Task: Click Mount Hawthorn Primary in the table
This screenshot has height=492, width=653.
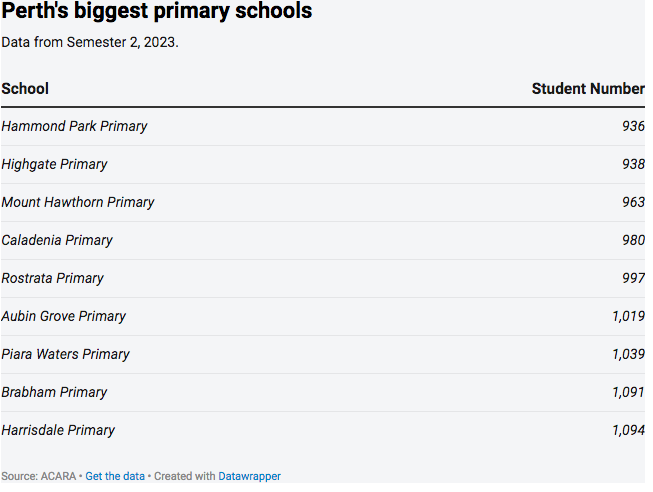Action: pos(78,203)
